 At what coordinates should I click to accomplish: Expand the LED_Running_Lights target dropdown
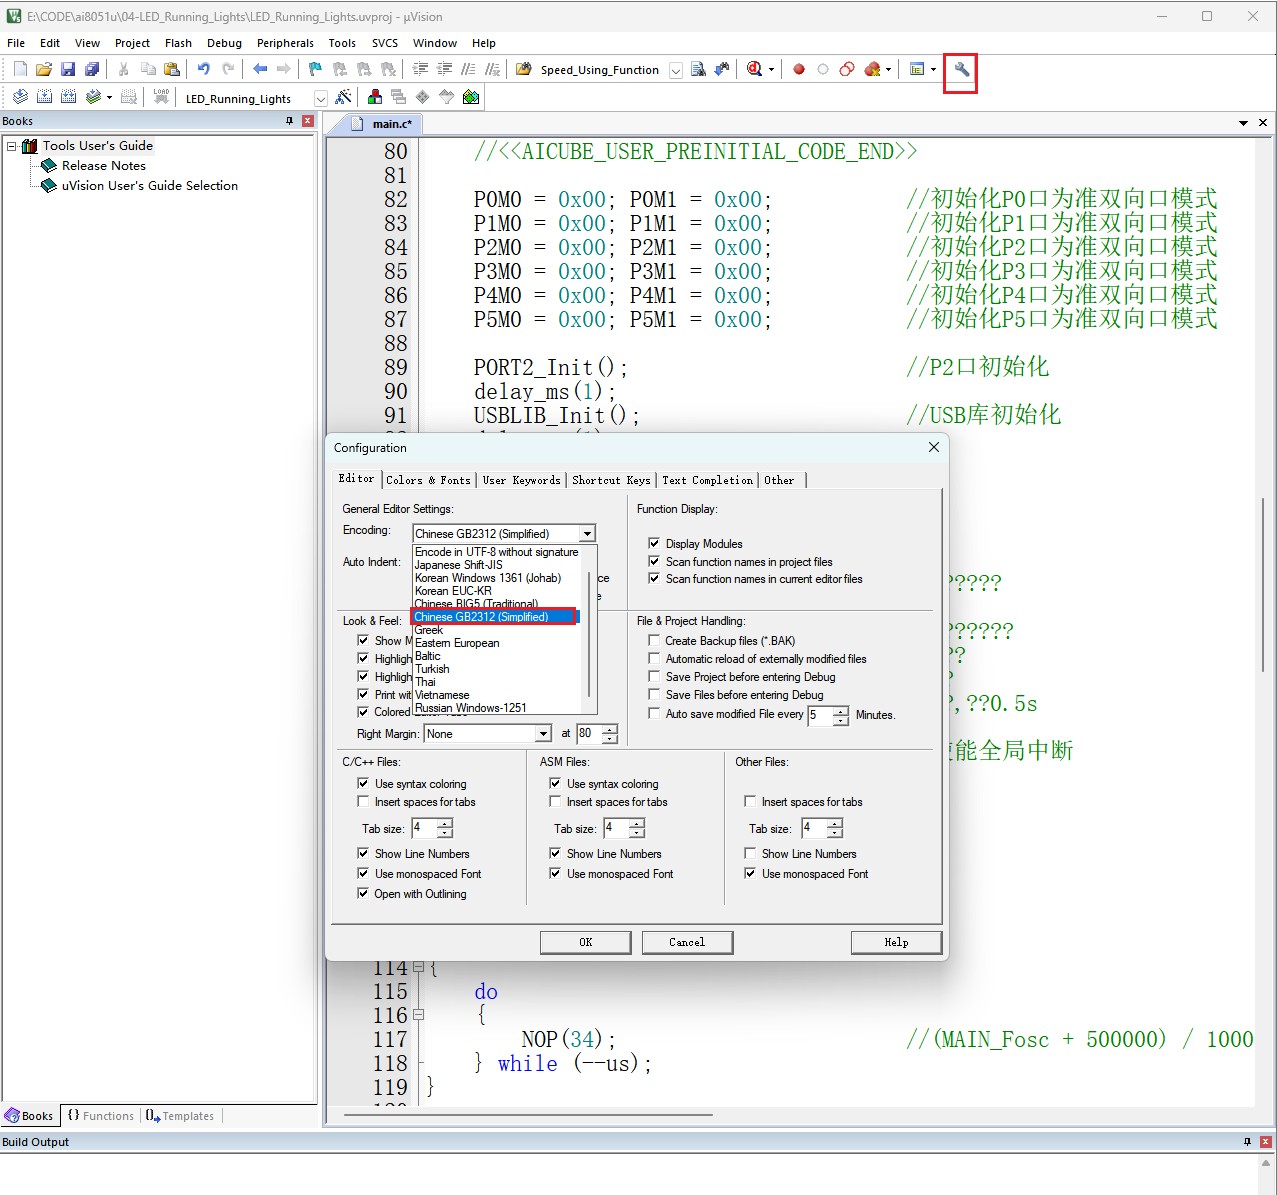click(320, 98)
